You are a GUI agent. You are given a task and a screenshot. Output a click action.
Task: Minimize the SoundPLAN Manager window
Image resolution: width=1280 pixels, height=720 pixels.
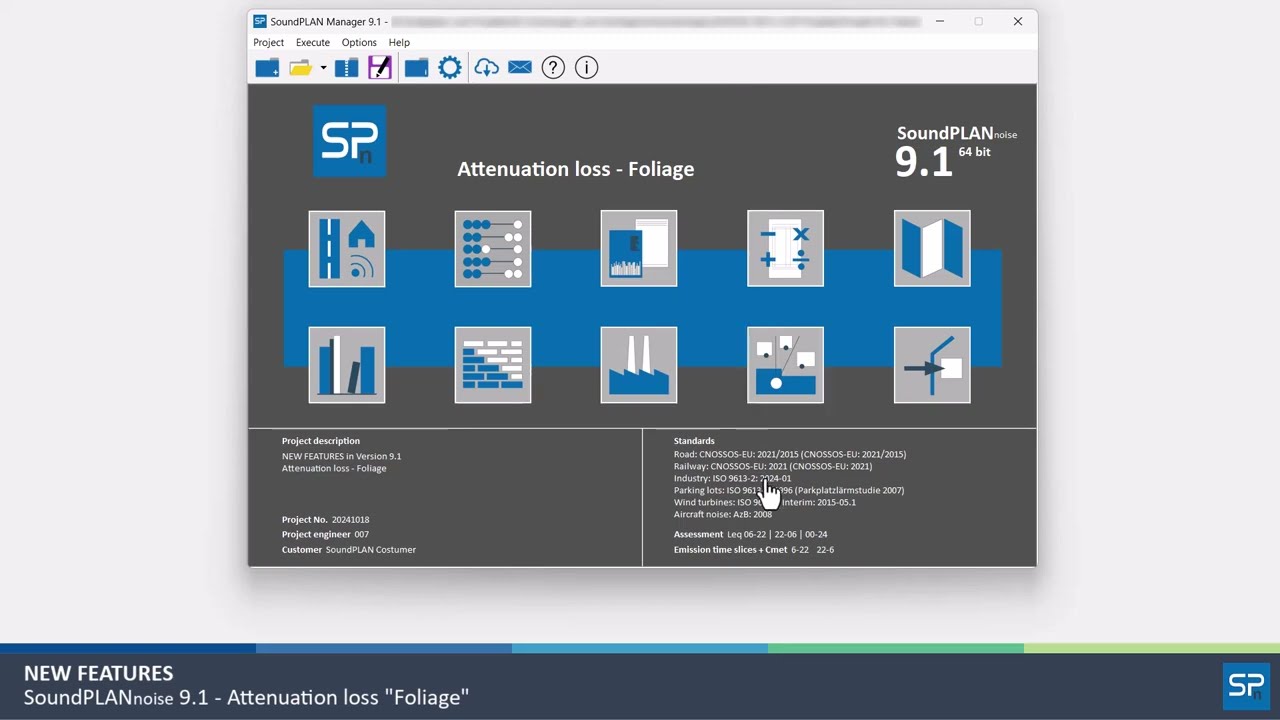point(940,21)
